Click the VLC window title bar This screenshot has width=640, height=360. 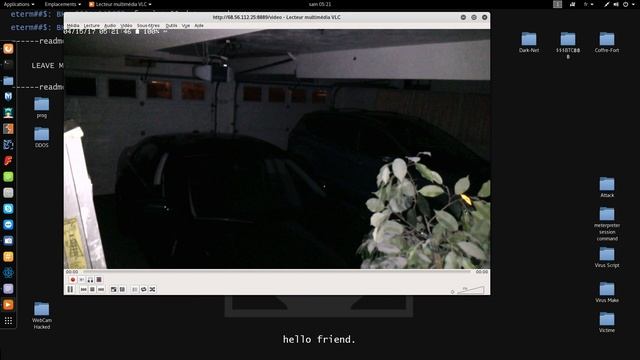276,17
